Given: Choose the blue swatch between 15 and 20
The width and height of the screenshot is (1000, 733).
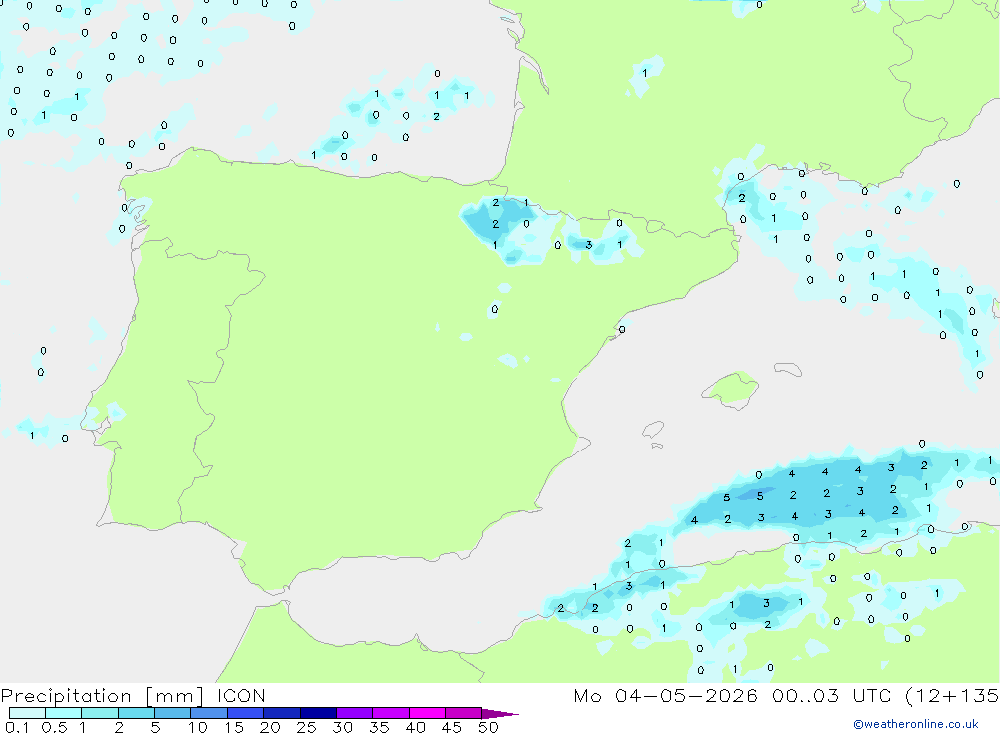Looking at the screenshot, I should tap(246, 713).
